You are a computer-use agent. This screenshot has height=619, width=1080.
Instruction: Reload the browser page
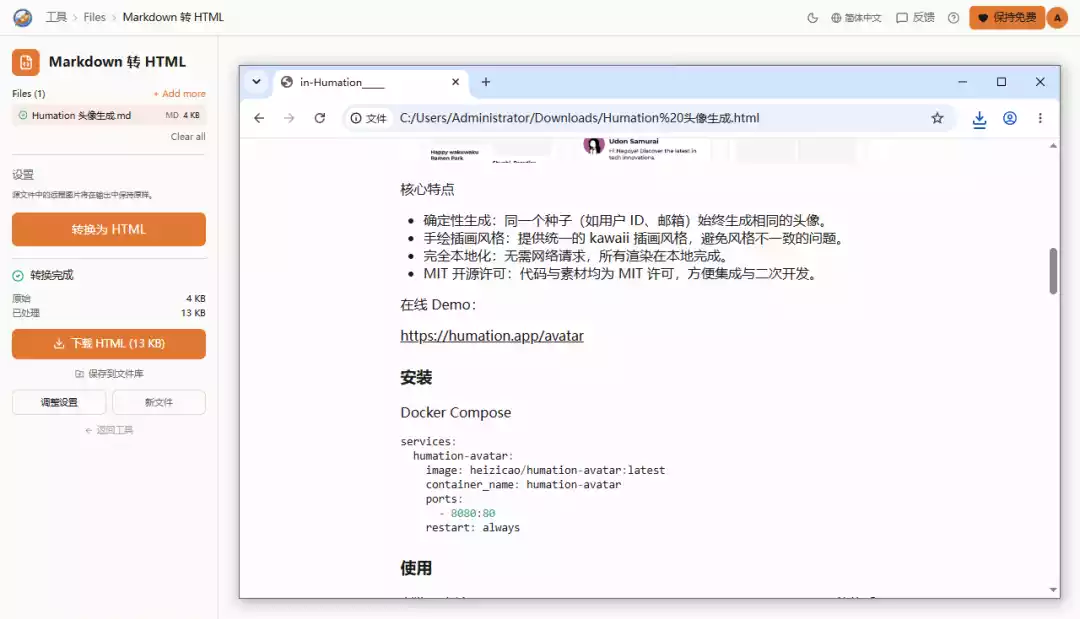(320, 118)
